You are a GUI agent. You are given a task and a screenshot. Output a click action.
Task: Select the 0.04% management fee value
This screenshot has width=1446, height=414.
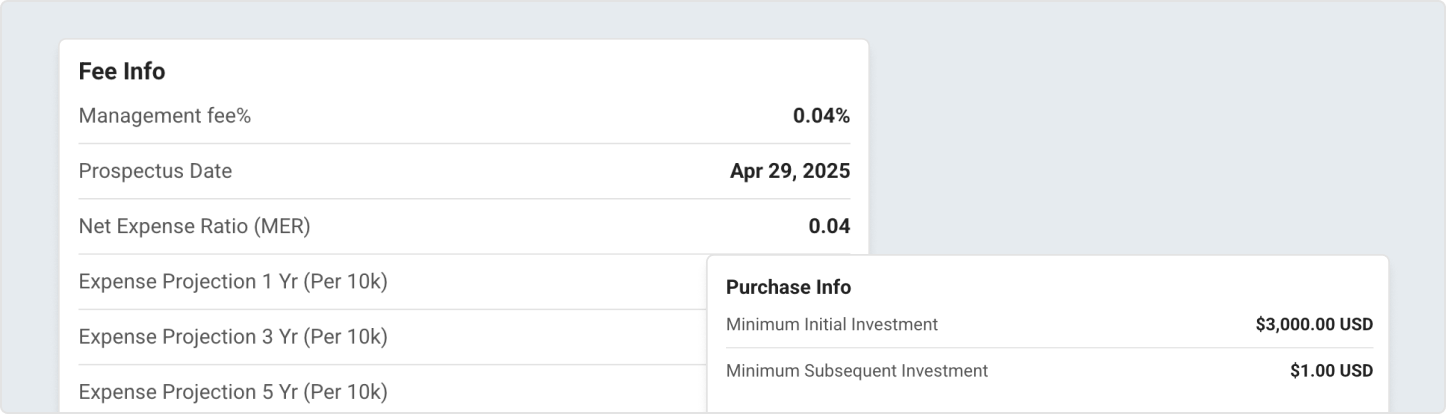[821, 116]
